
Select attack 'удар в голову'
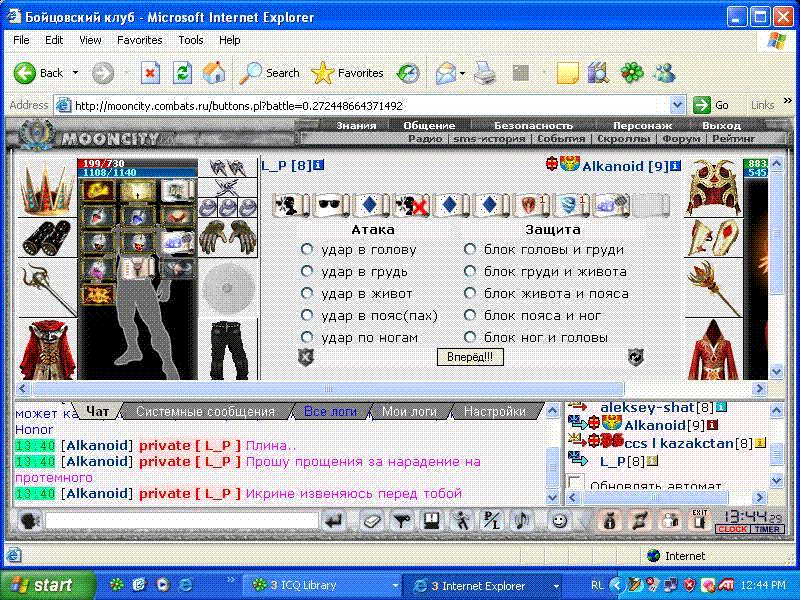[307, 249]
